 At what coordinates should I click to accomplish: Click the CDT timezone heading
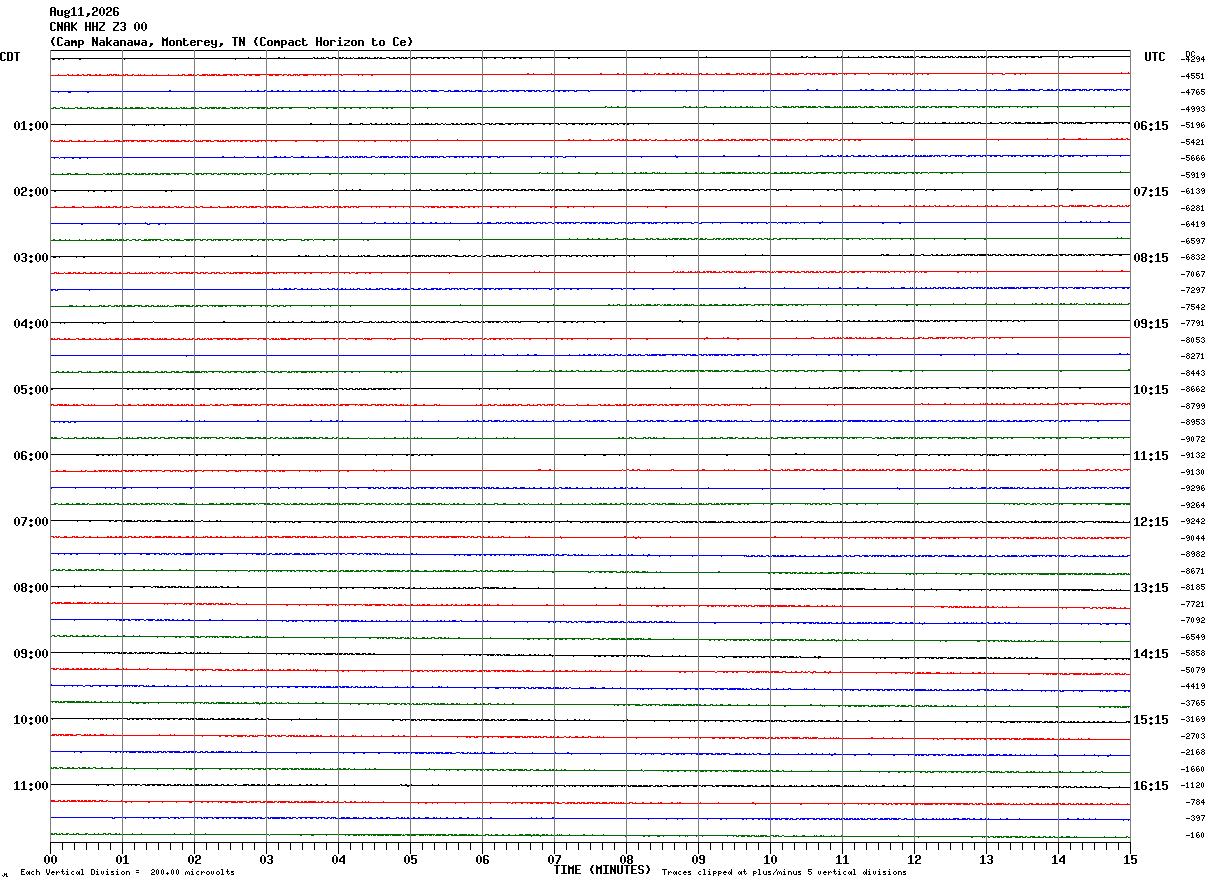(10, 57)
